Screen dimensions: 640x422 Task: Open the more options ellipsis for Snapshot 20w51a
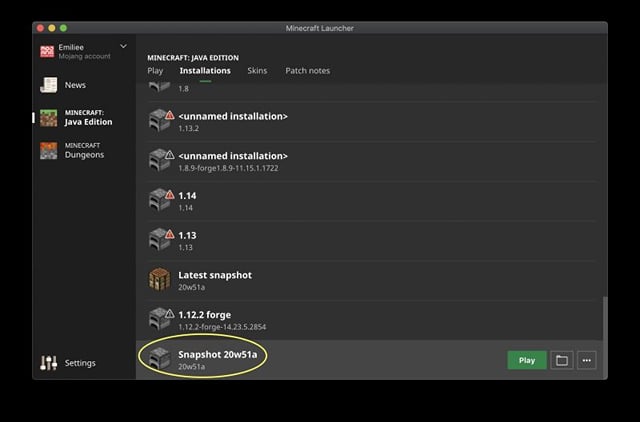click(587, 360)
